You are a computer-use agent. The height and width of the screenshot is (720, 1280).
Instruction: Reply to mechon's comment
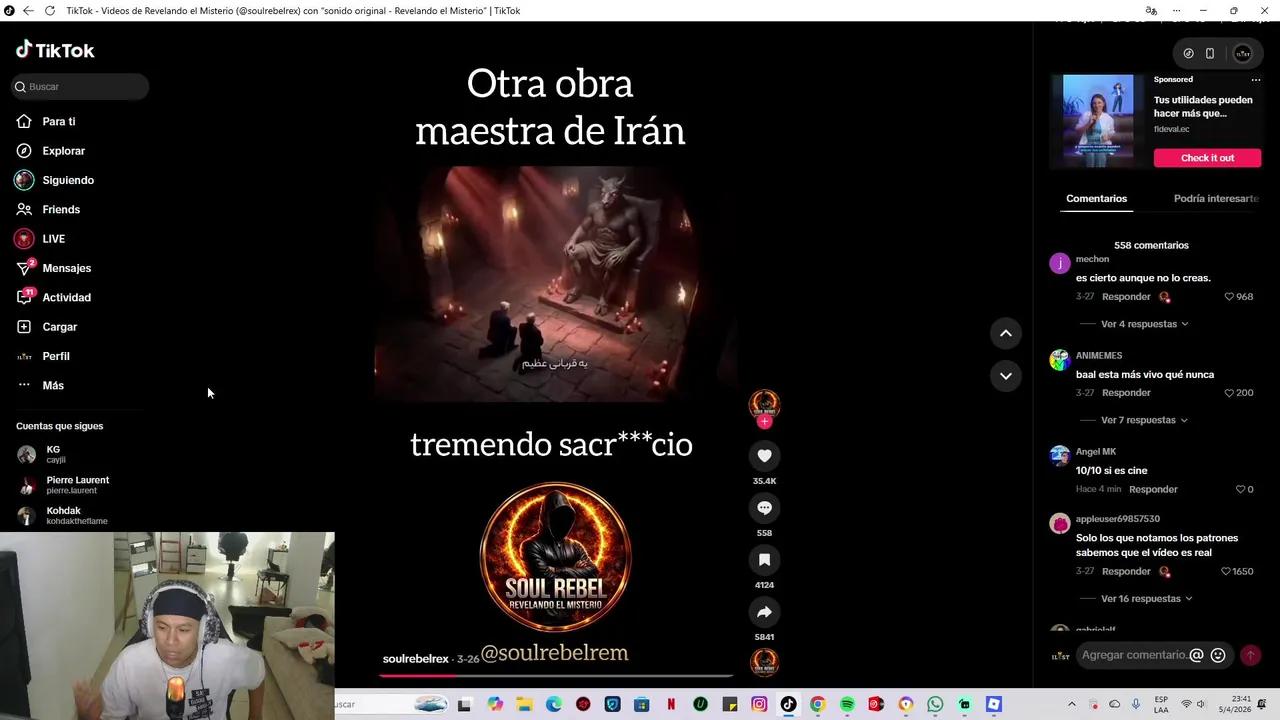1126,297
